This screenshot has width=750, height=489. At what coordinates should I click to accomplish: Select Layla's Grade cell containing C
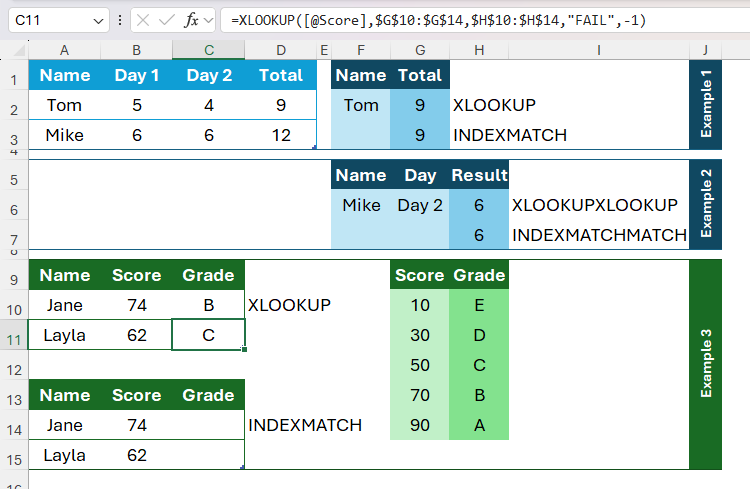pos(208,335)
